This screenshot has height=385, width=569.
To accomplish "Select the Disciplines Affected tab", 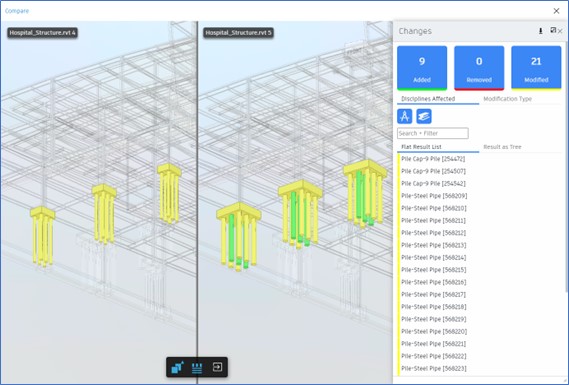I will click(428, 99).
